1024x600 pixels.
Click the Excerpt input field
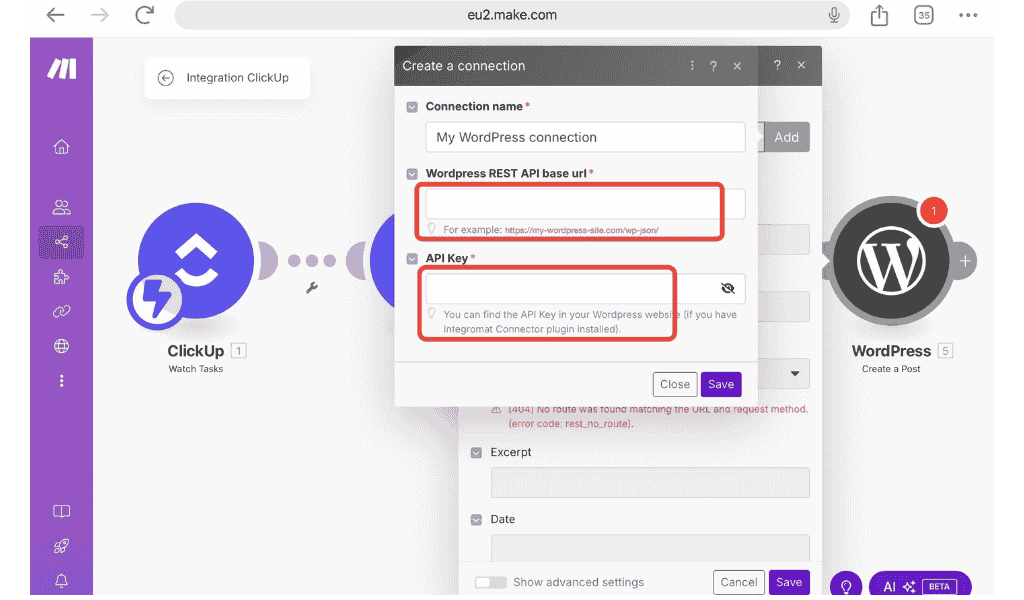coord(650,483)
